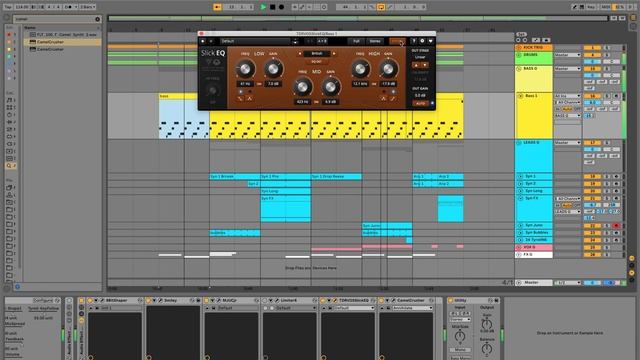640x360 pixels.
Task: Arm the Arrangement Record button
Action: point(281,7)
